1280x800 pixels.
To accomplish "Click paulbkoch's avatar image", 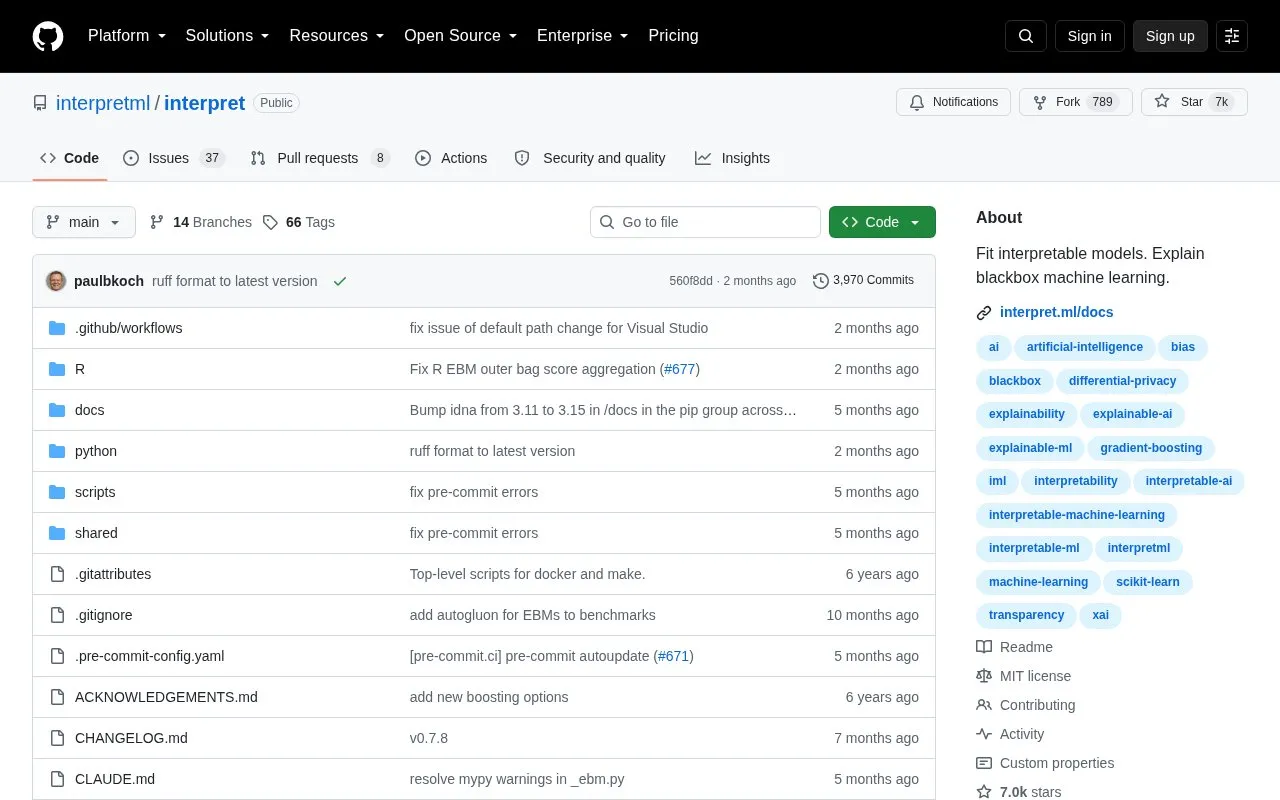I will click(56, 281).
